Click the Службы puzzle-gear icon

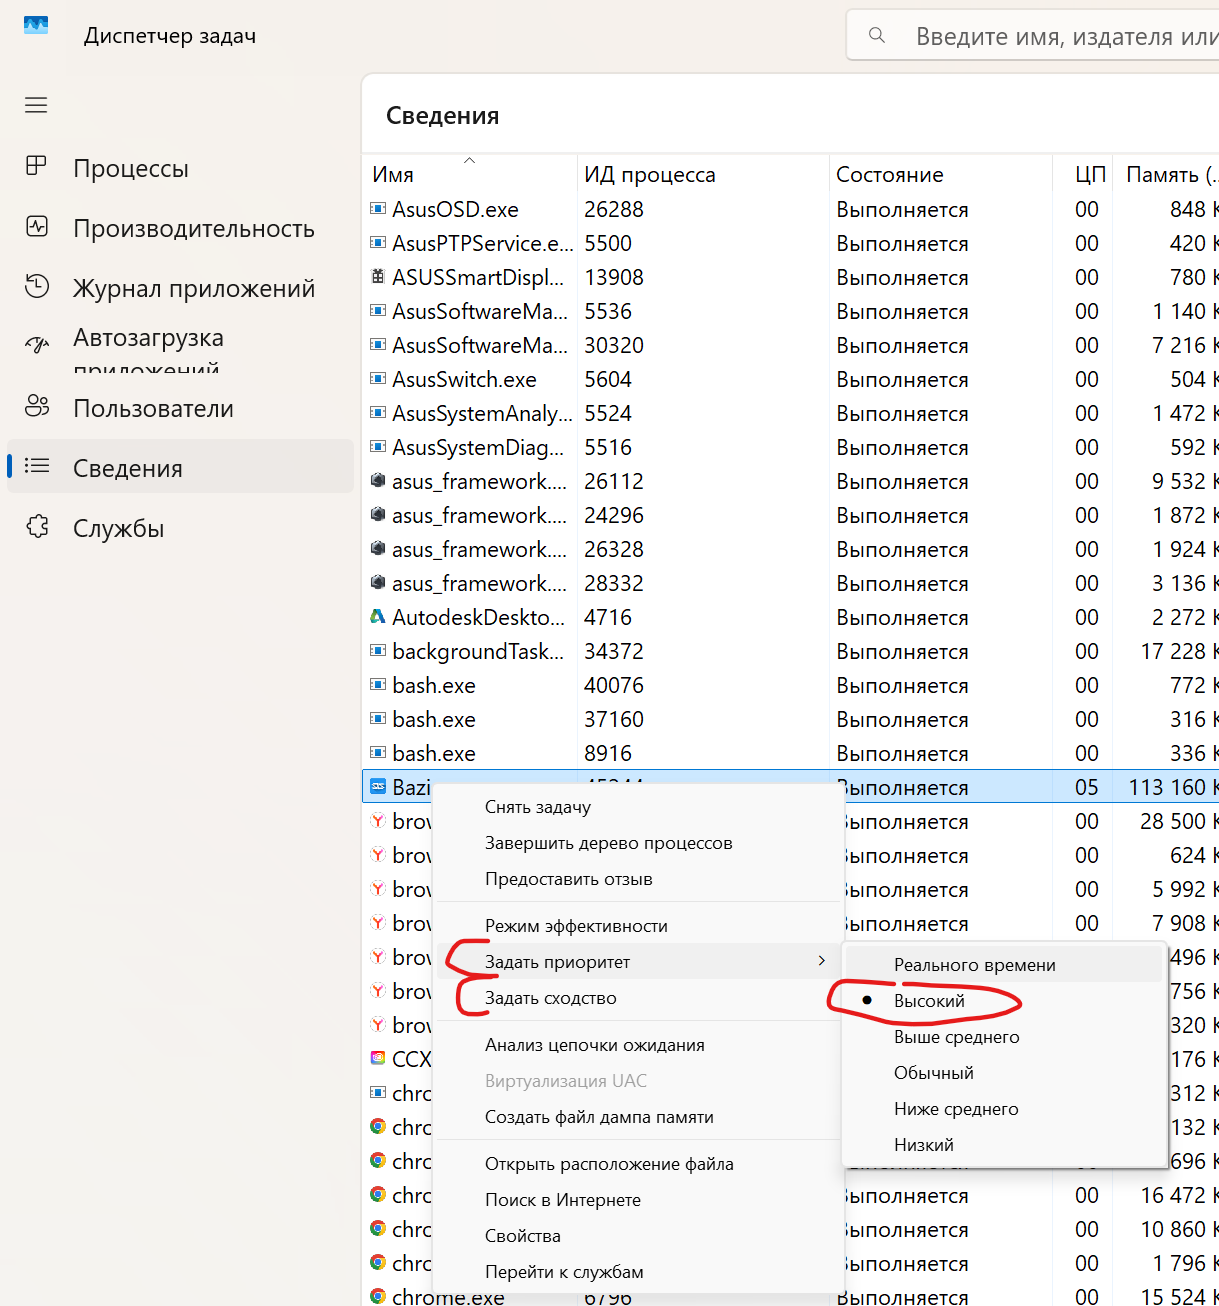[37, 526]
